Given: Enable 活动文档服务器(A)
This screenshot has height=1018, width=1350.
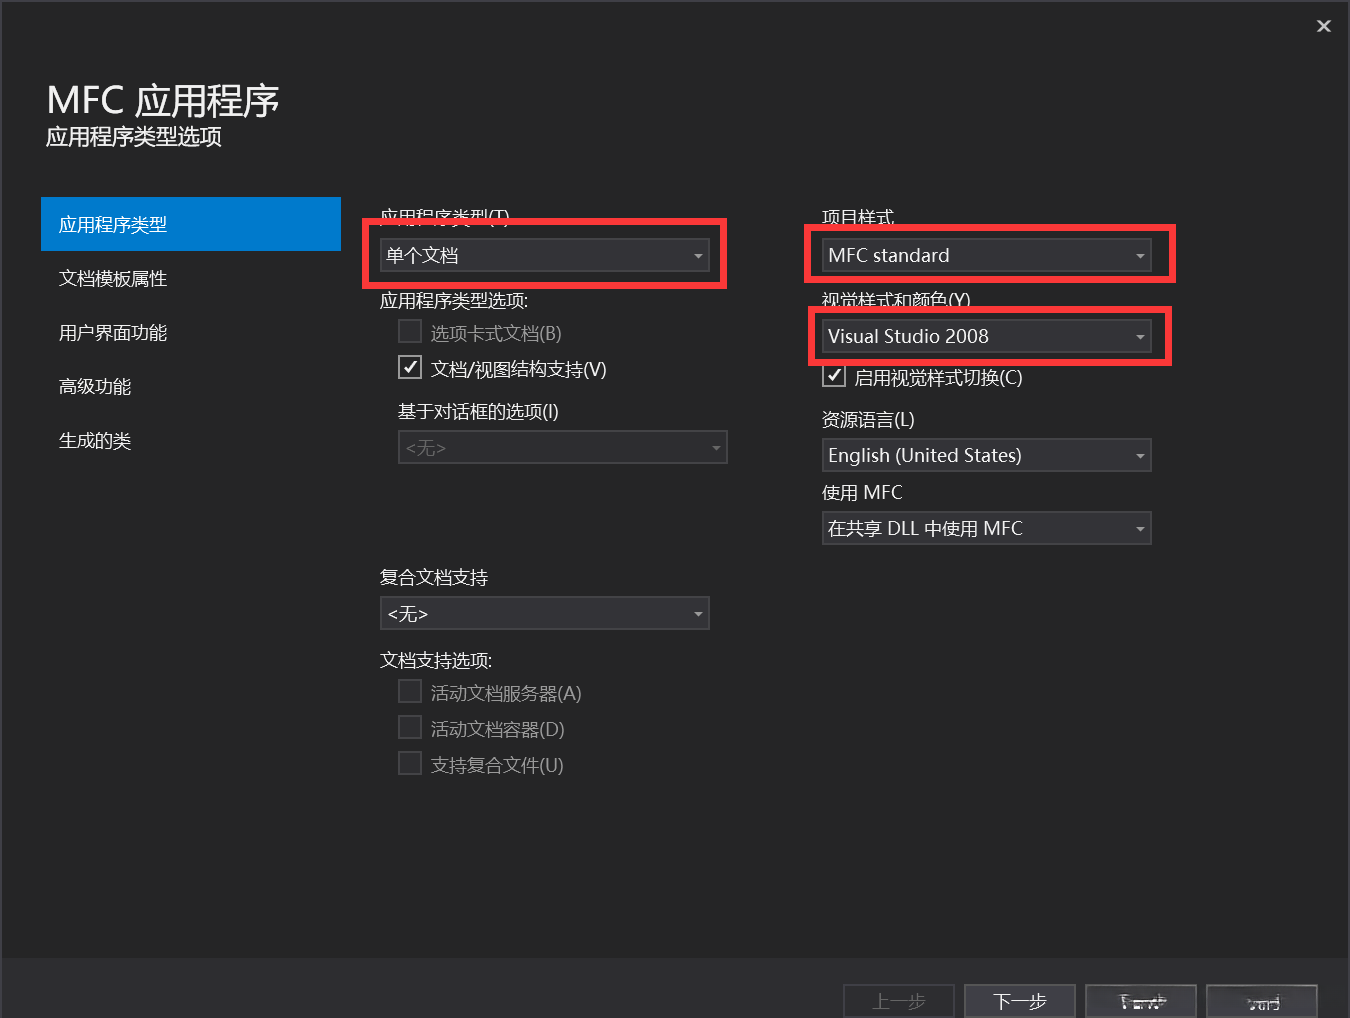Looking at the screenshot, I should (x=410, y=690).
